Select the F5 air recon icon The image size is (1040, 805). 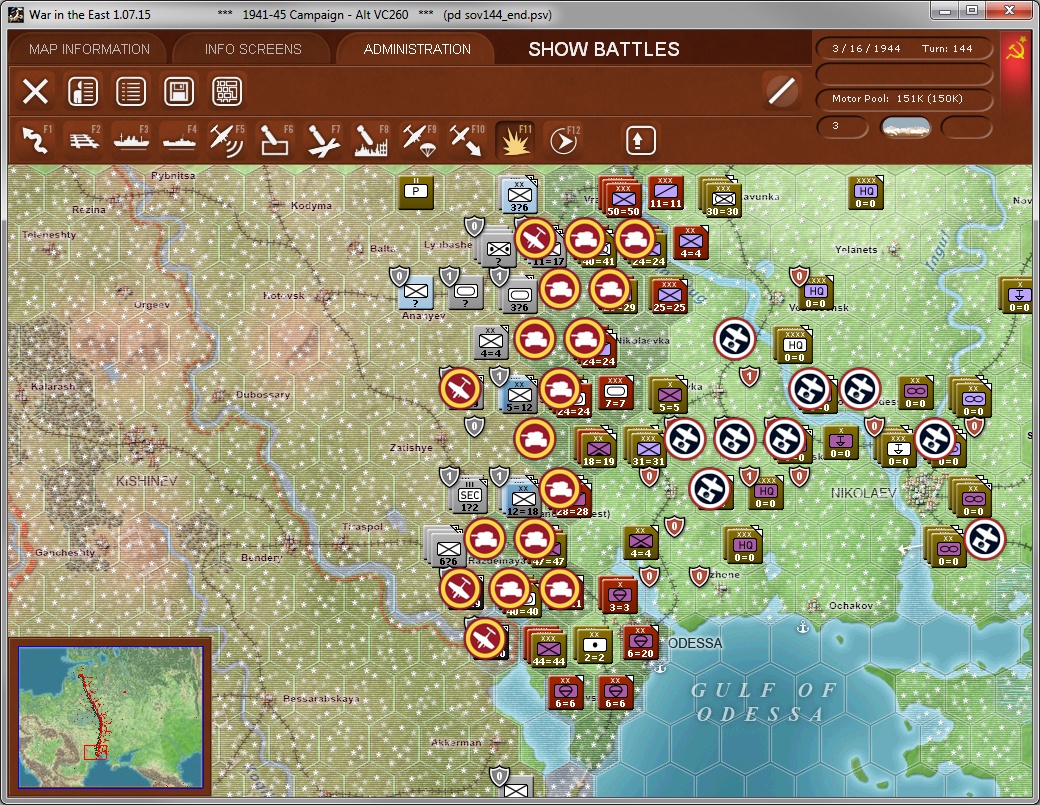227,140
